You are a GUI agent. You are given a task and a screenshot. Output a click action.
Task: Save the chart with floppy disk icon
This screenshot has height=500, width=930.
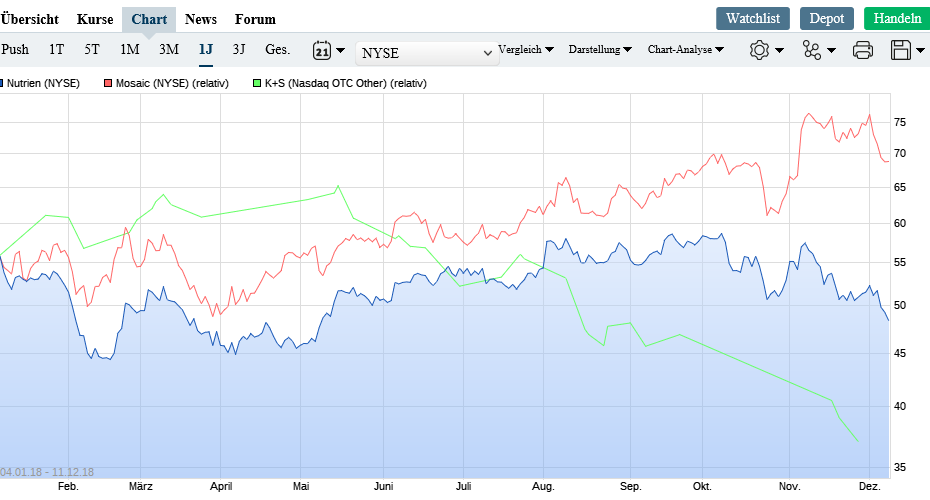click(x=900, y=50)
